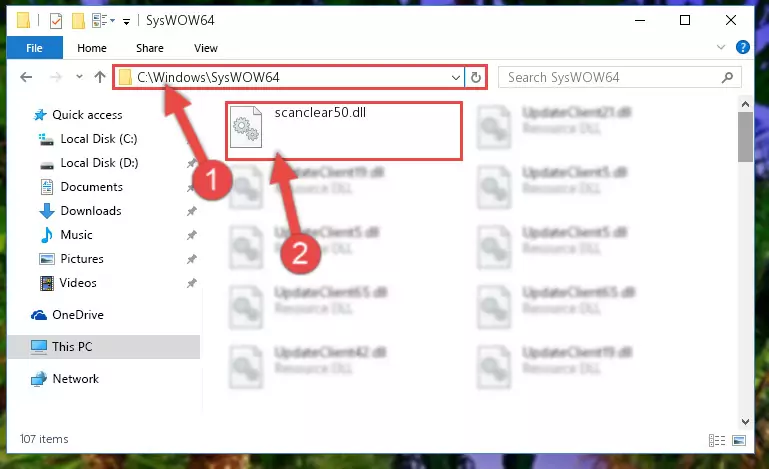Screen dimensions: 769x469
Task: Open Local Disk (C:) in sidebar
Action: [x=99, y=139]
